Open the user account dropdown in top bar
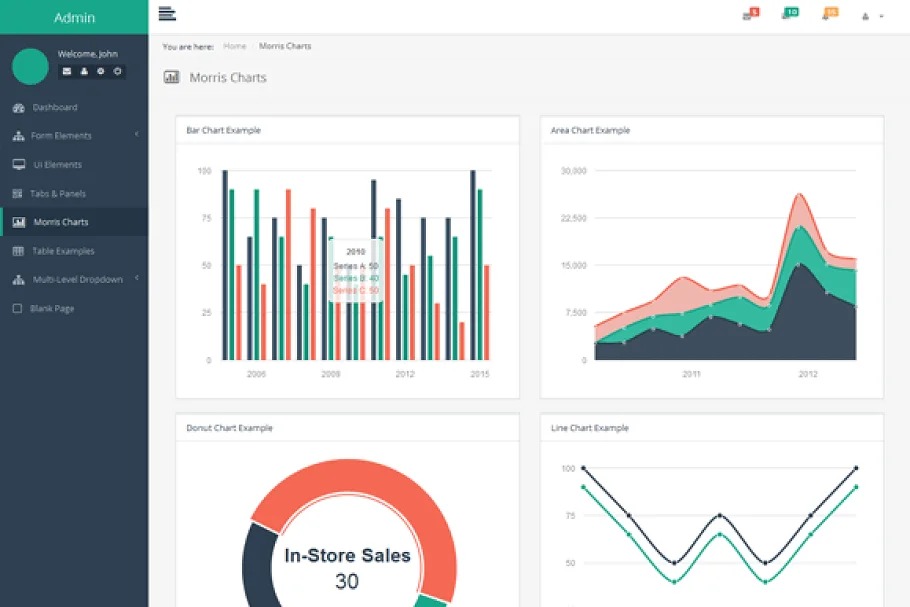Viewport: 910px width, 607px height. 872,16
